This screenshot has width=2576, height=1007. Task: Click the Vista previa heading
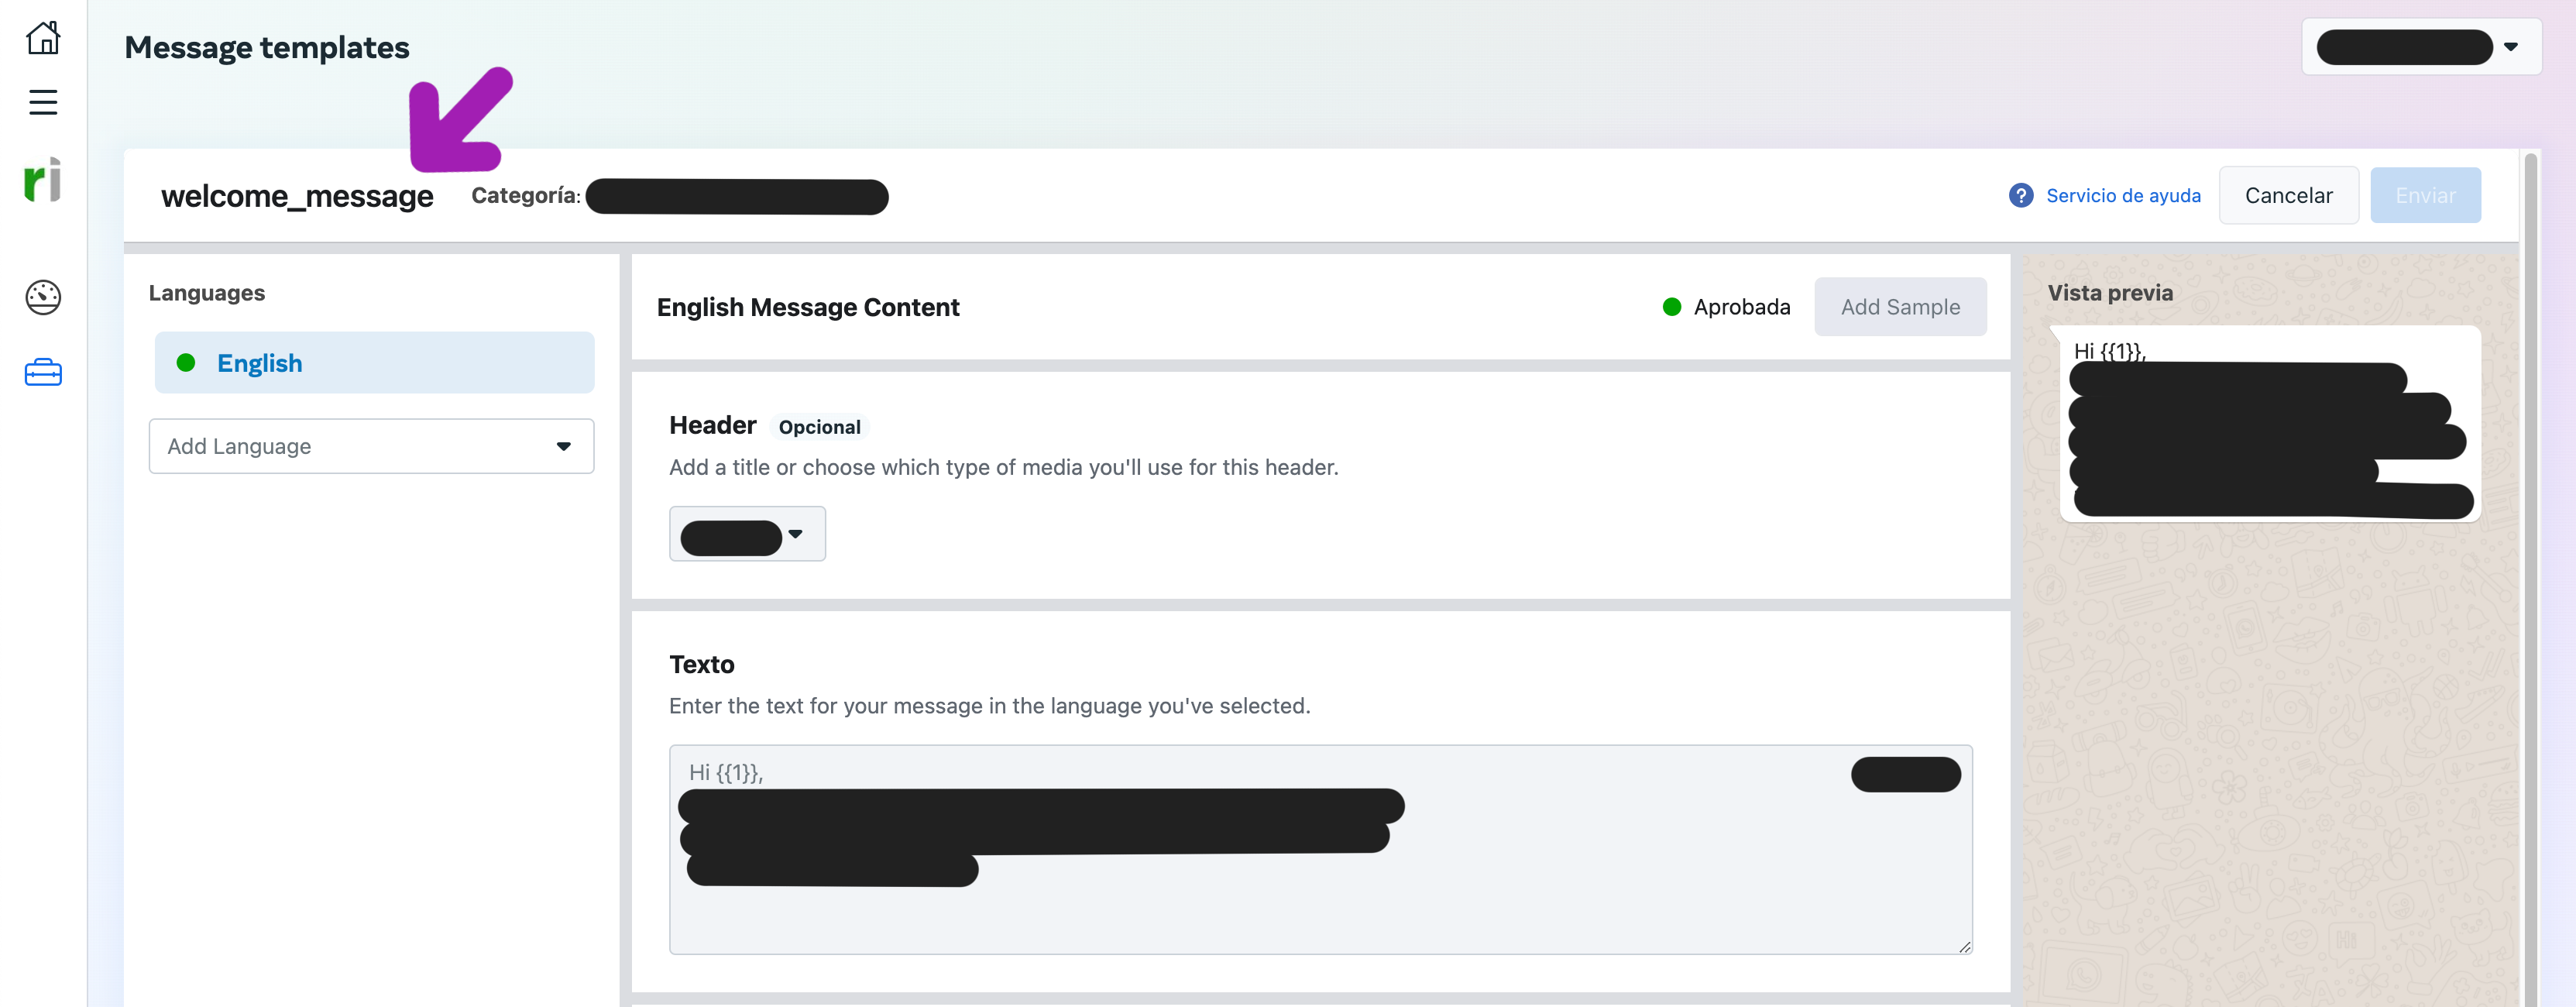pyautogui.click(x=2110, y=293)
